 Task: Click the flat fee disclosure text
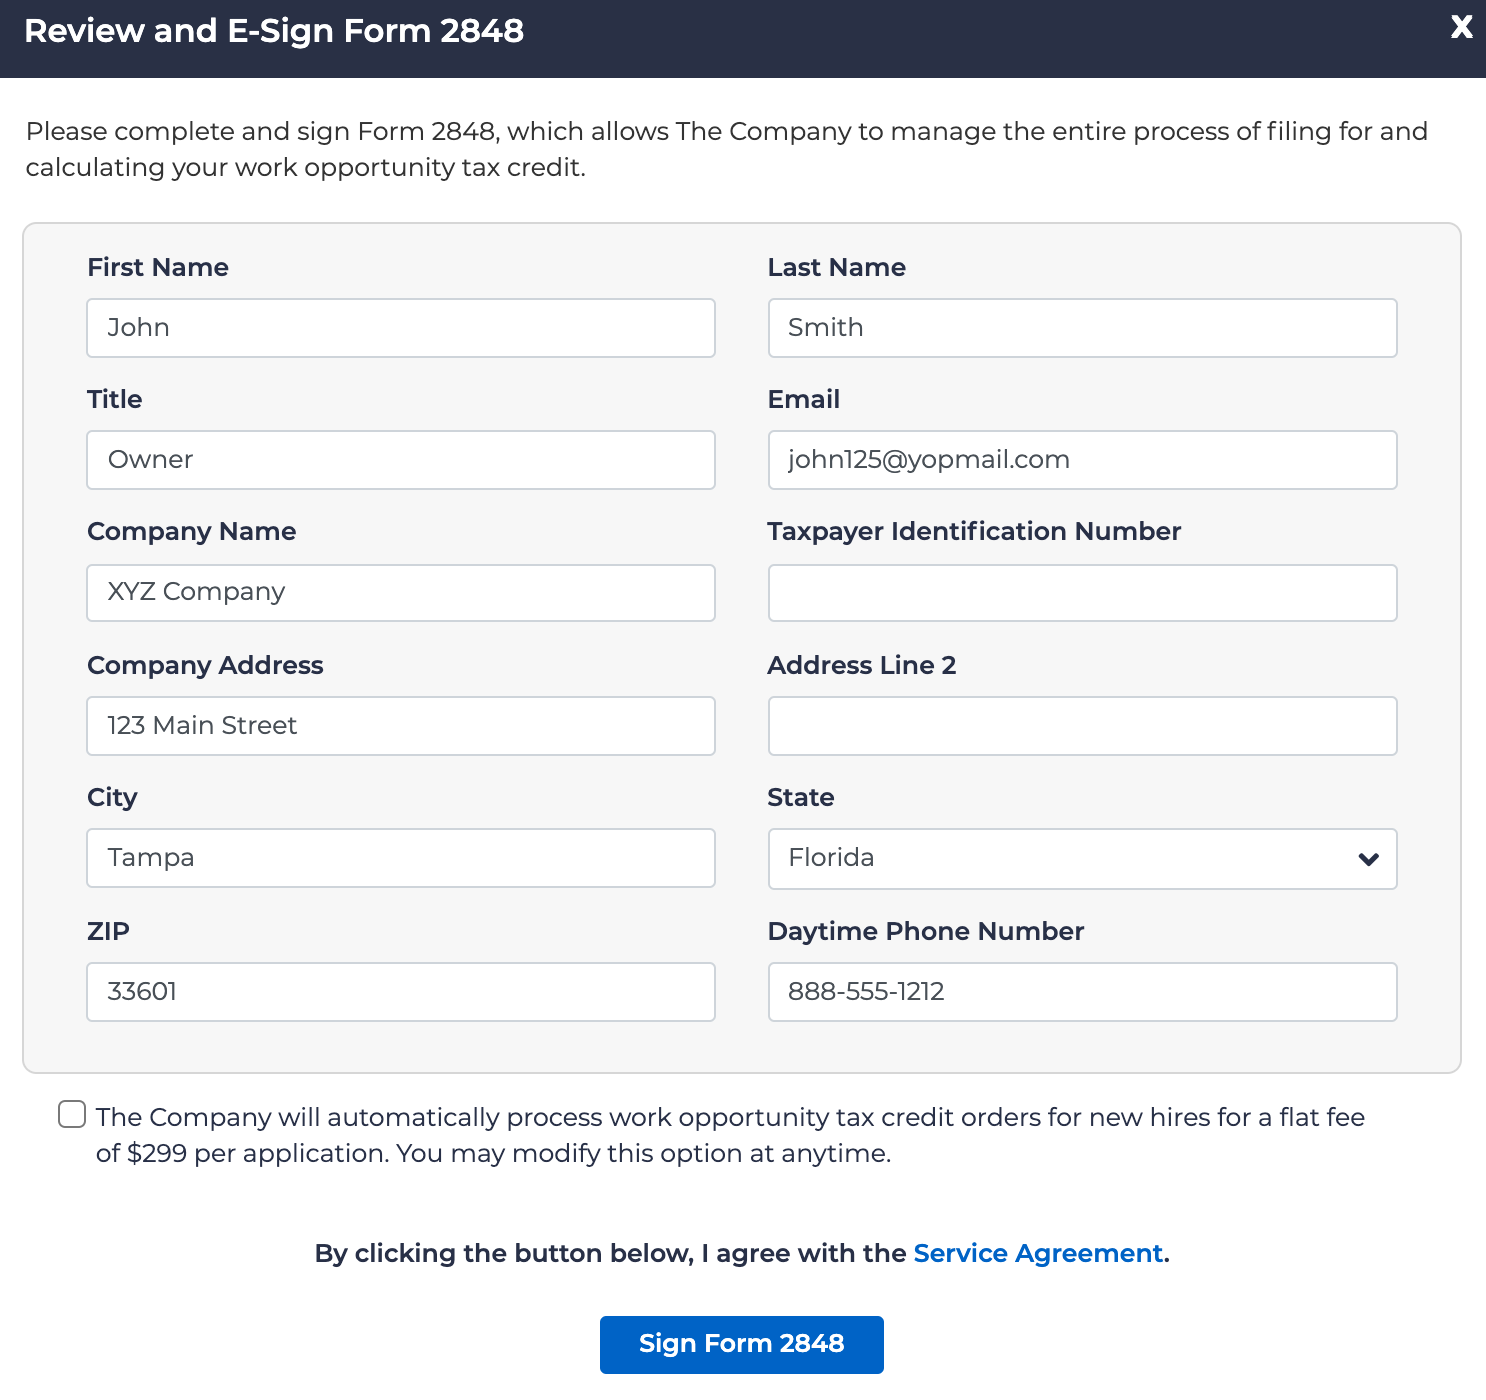click(x=729, y=1135)
